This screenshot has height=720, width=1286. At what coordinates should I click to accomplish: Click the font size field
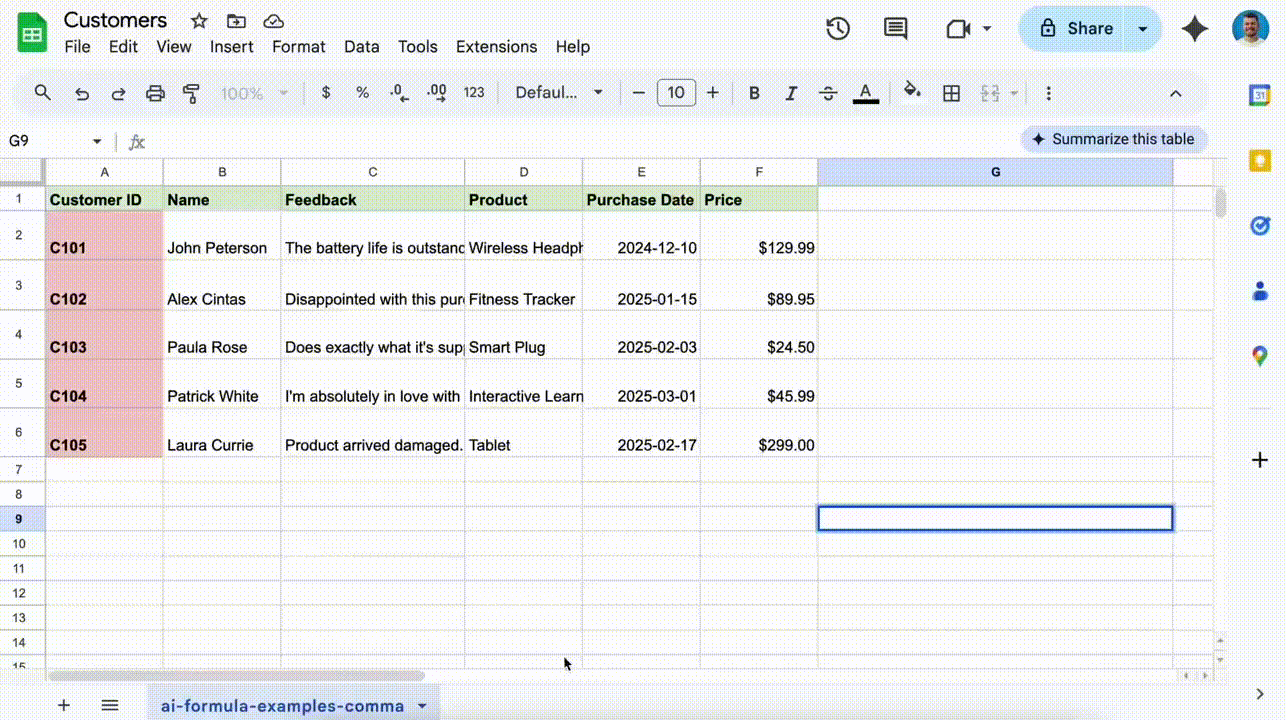[676, 93]
